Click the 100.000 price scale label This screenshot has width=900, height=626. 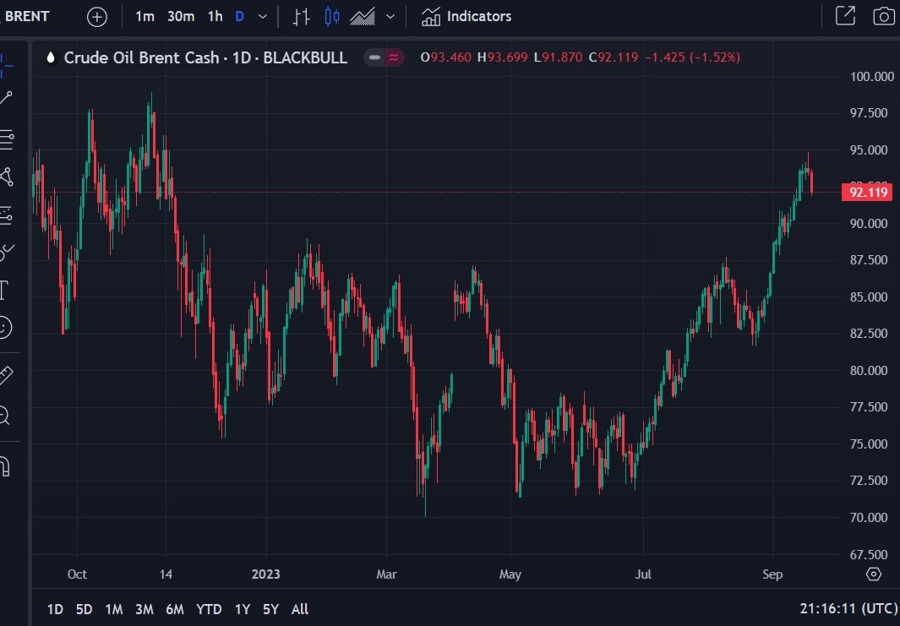pos(871,76)
